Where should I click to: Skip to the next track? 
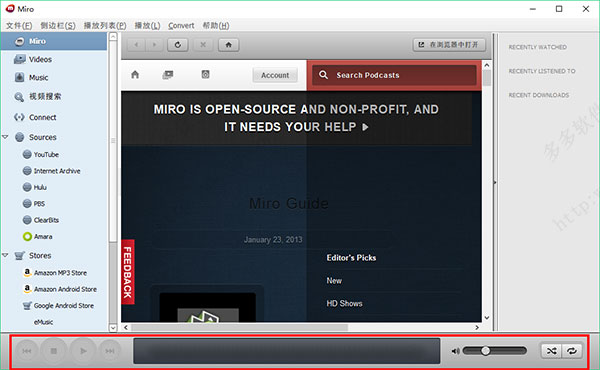click(110, 351)
